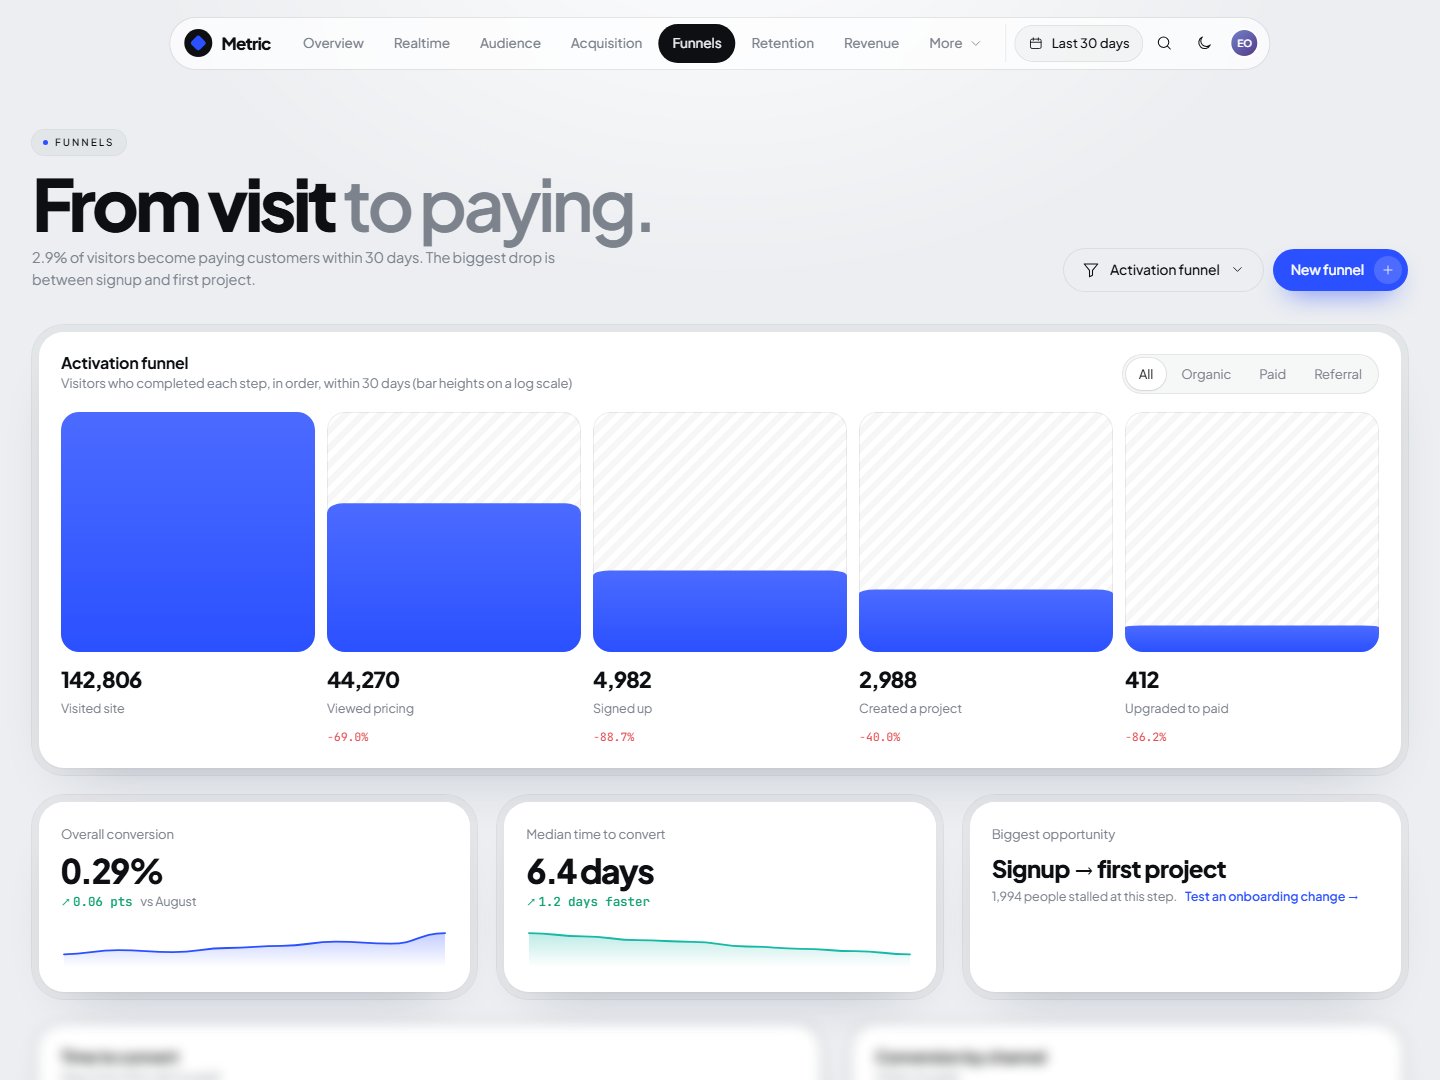Click the funnel filter icon
The height and width of the screenshot is (1080, 1440).
pyautogui.click(x=1091, y=270)
